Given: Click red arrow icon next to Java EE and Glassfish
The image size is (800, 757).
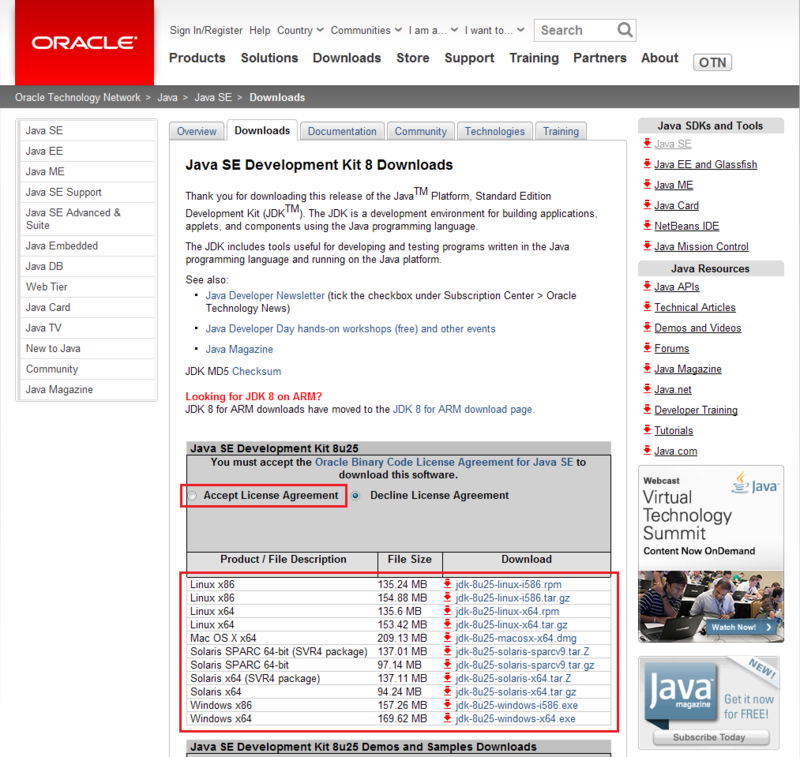Looking at the screenshot, I should pyautogui.click(x=647, y=164).
